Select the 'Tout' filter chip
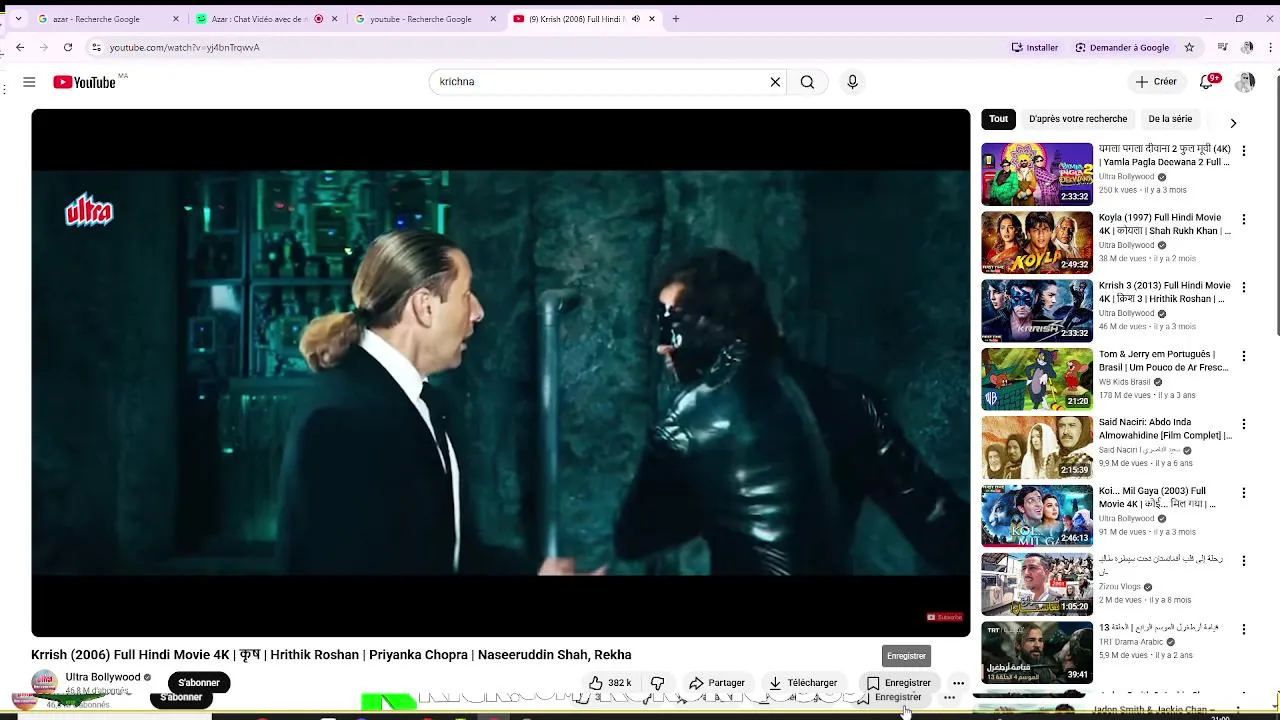Screen dimensions: 1280x720 [x=999, y=119]
